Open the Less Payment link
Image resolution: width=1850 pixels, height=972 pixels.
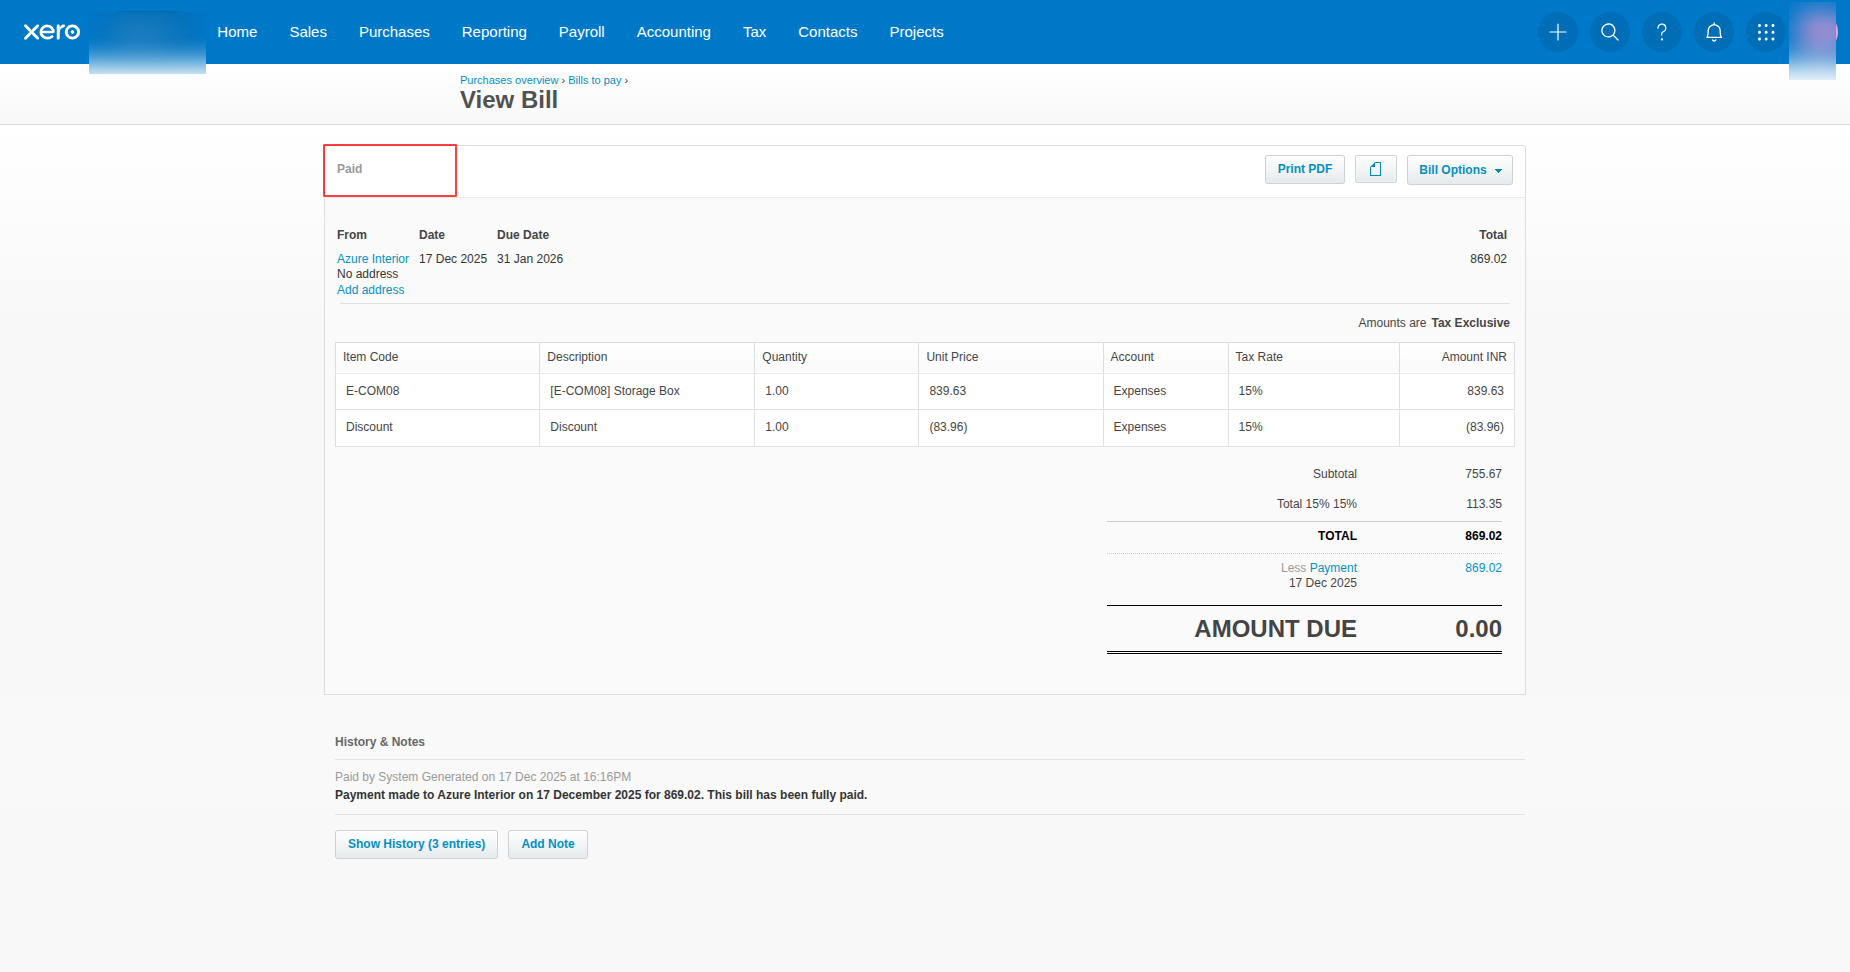pyautogui.click(x=1332, y=568)
